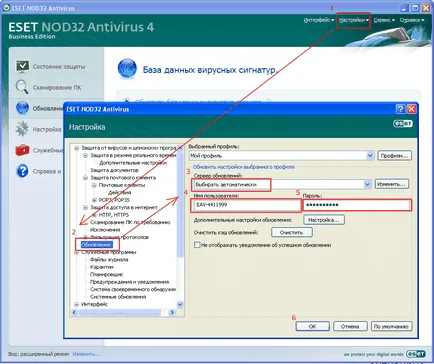Select Сканирование ПК in the sidebar
434x364 pixels.
[x=57, y=88]
